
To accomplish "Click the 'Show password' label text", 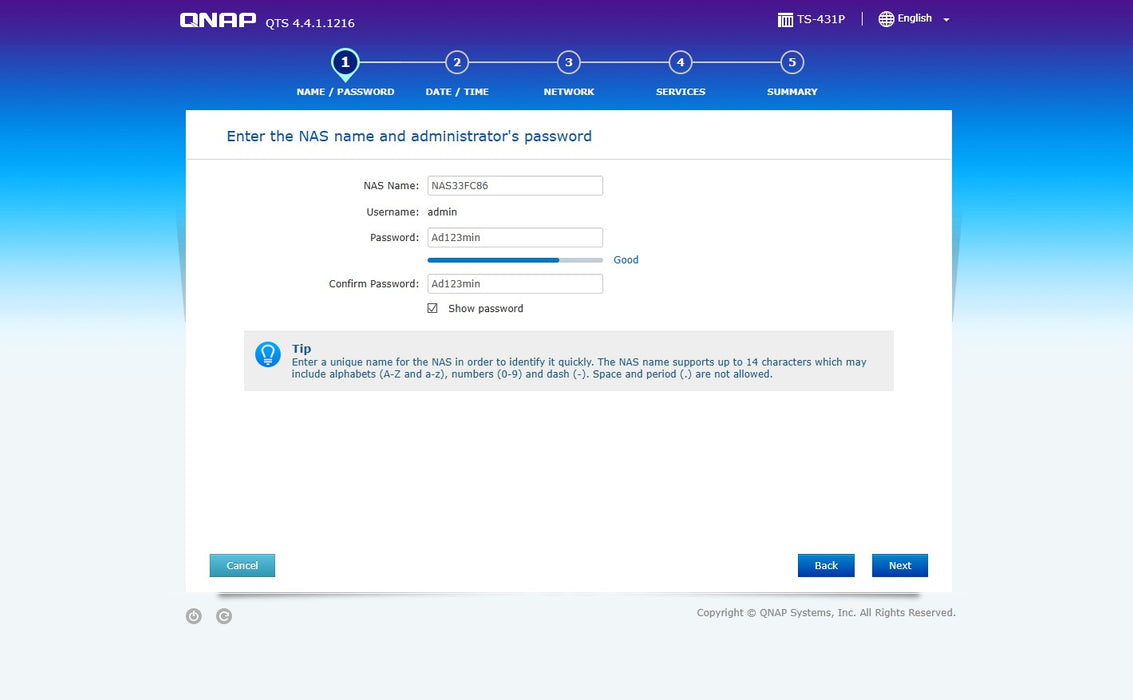I will click(x=486, y=308).
